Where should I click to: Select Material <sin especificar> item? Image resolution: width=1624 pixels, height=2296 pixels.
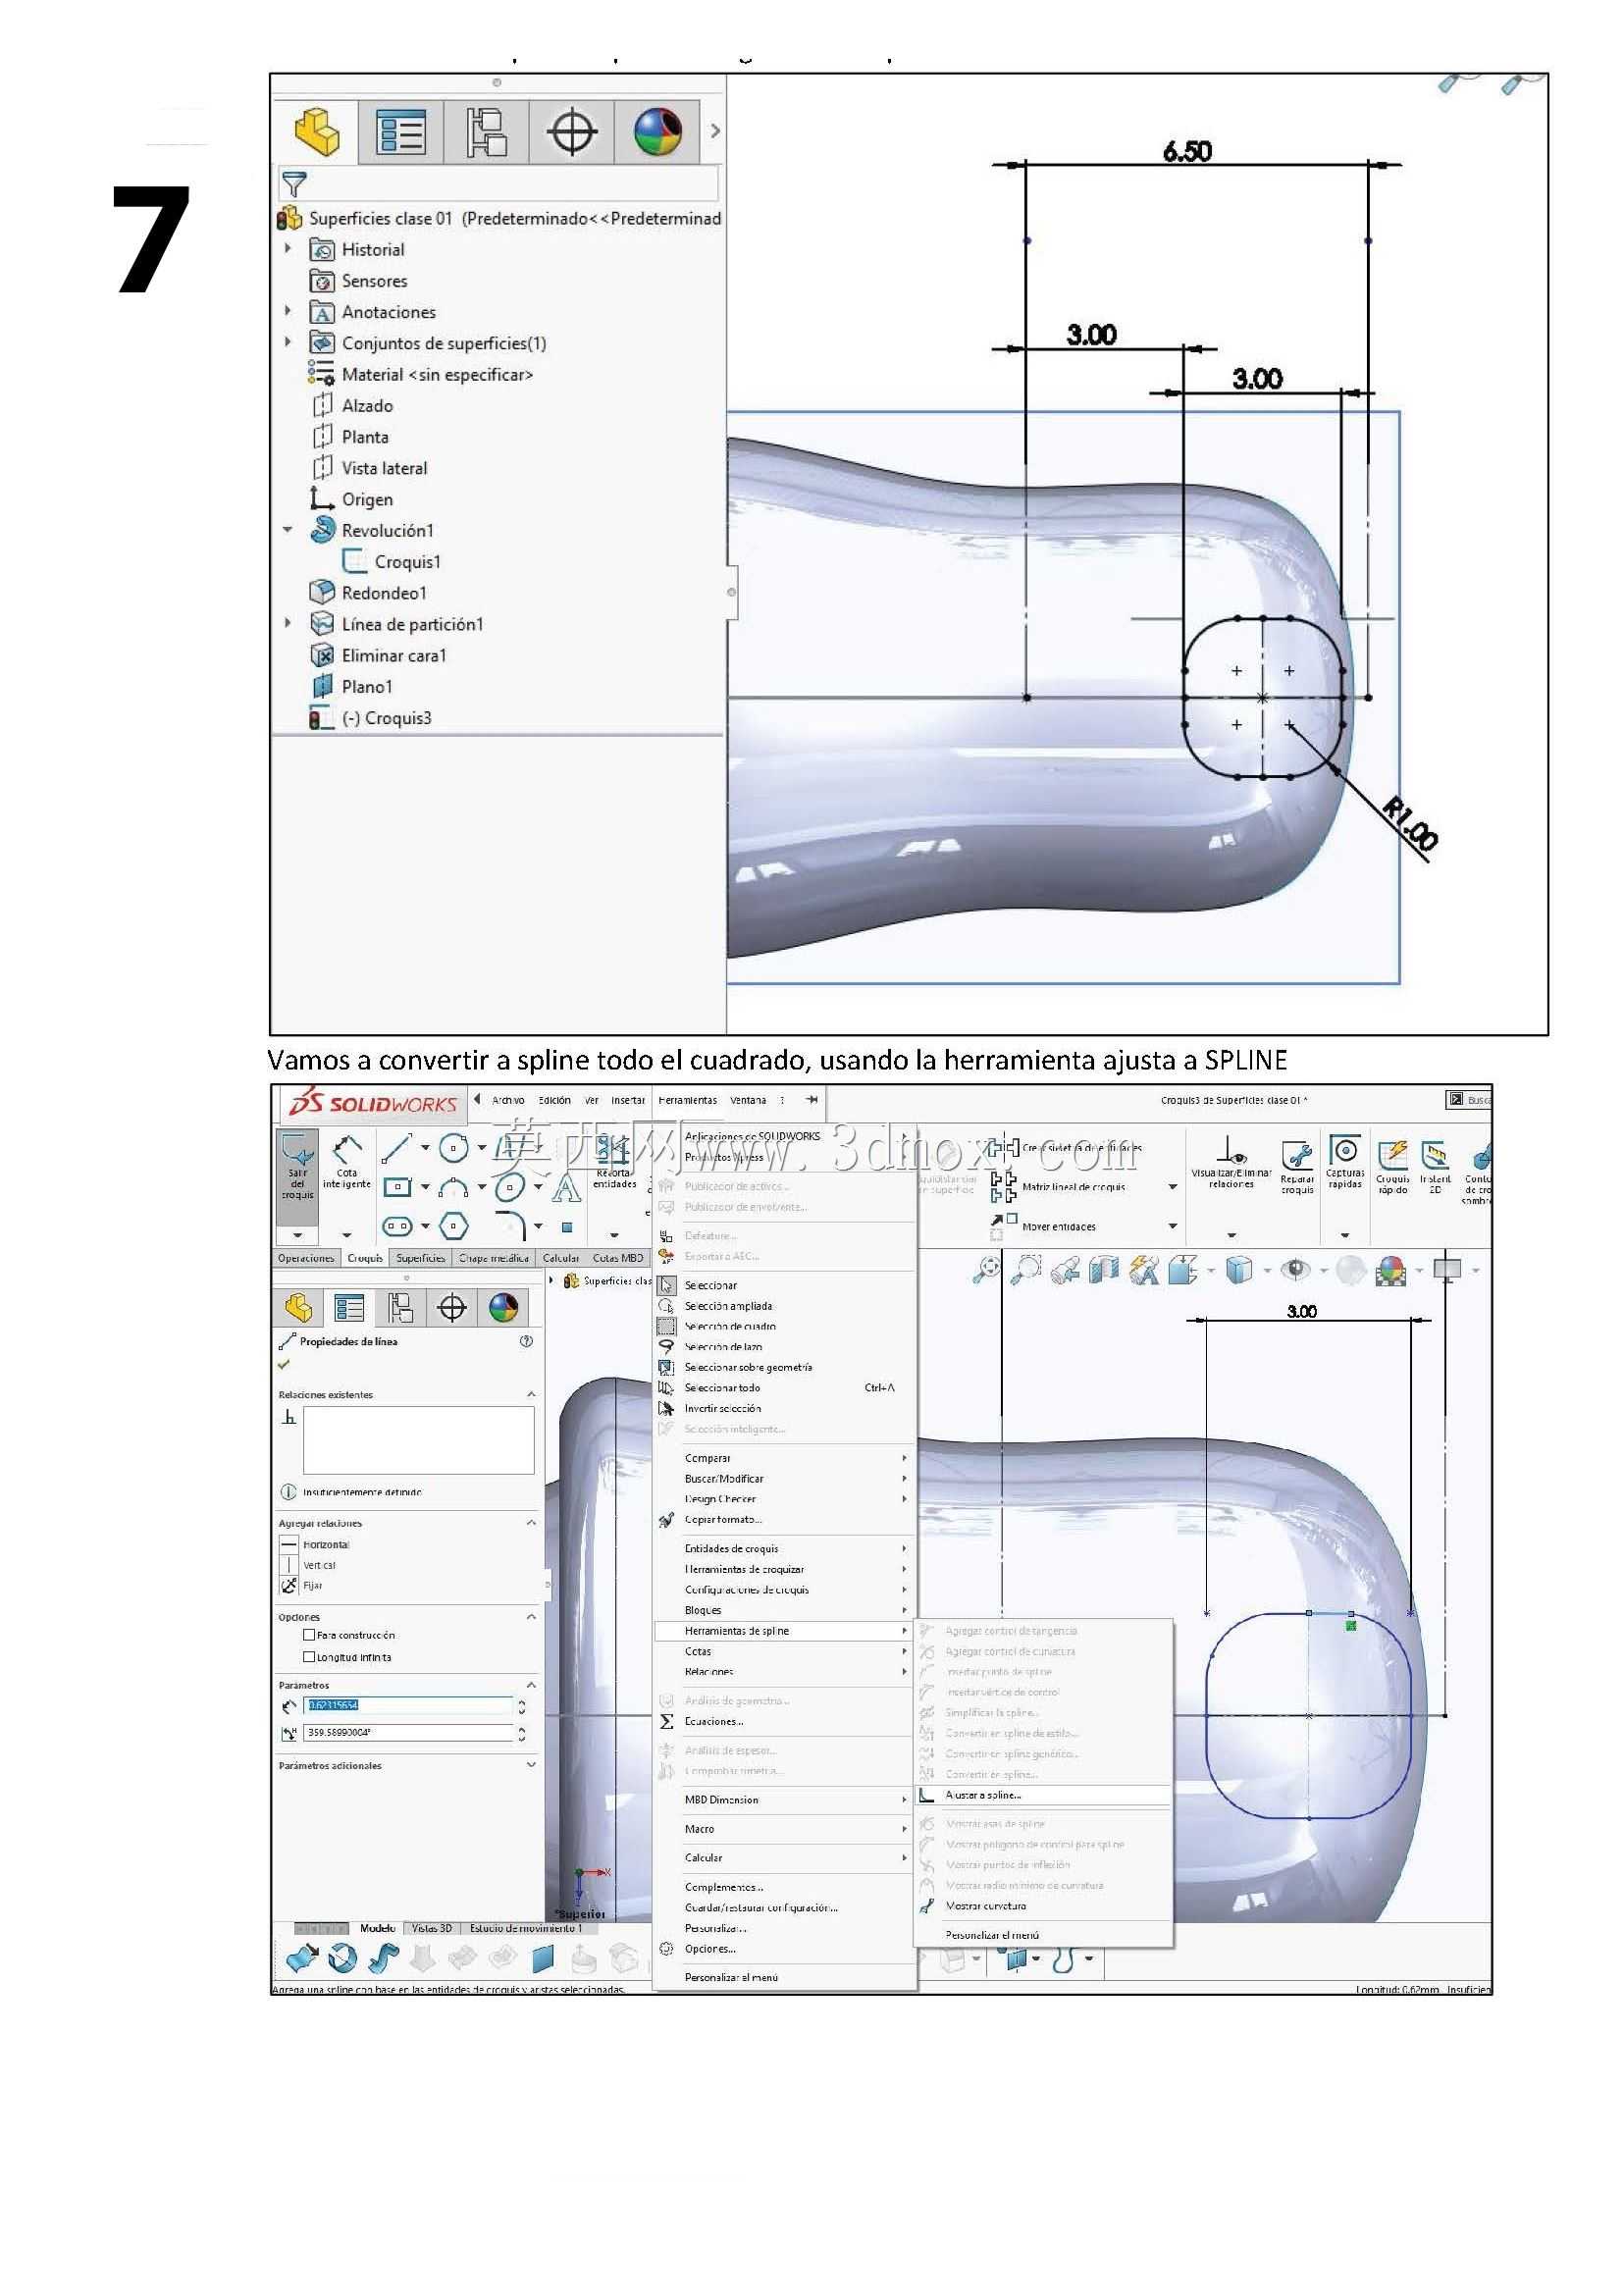pos(421,374)
